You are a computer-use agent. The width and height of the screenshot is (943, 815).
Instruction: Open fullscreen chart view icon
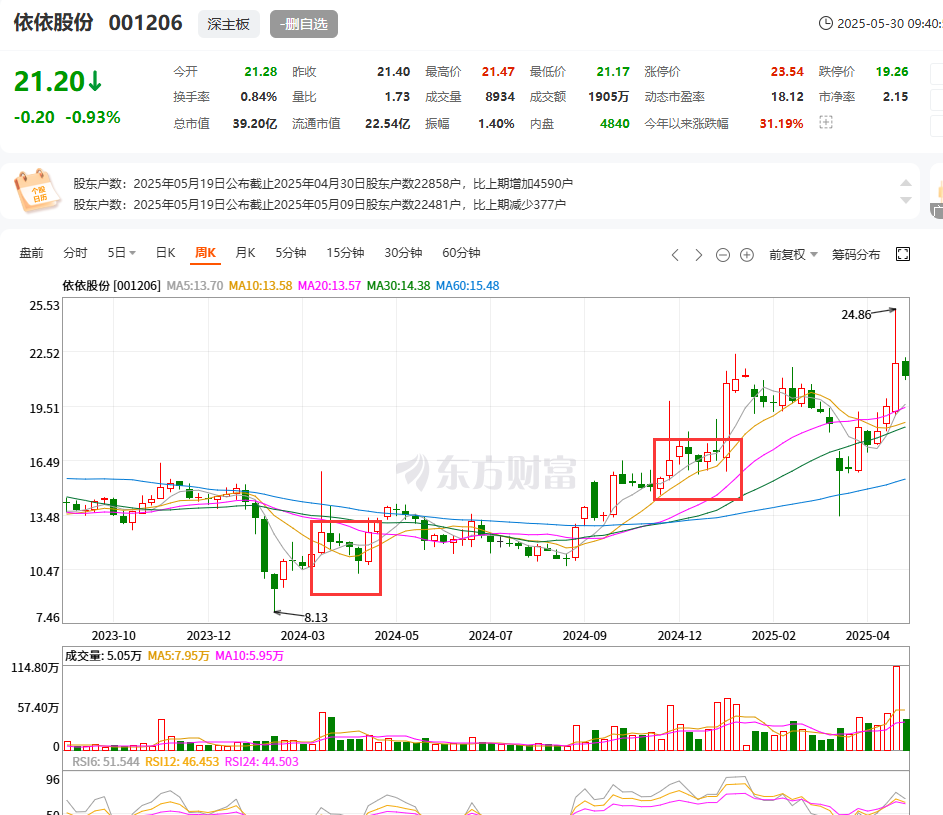[903, 254]
